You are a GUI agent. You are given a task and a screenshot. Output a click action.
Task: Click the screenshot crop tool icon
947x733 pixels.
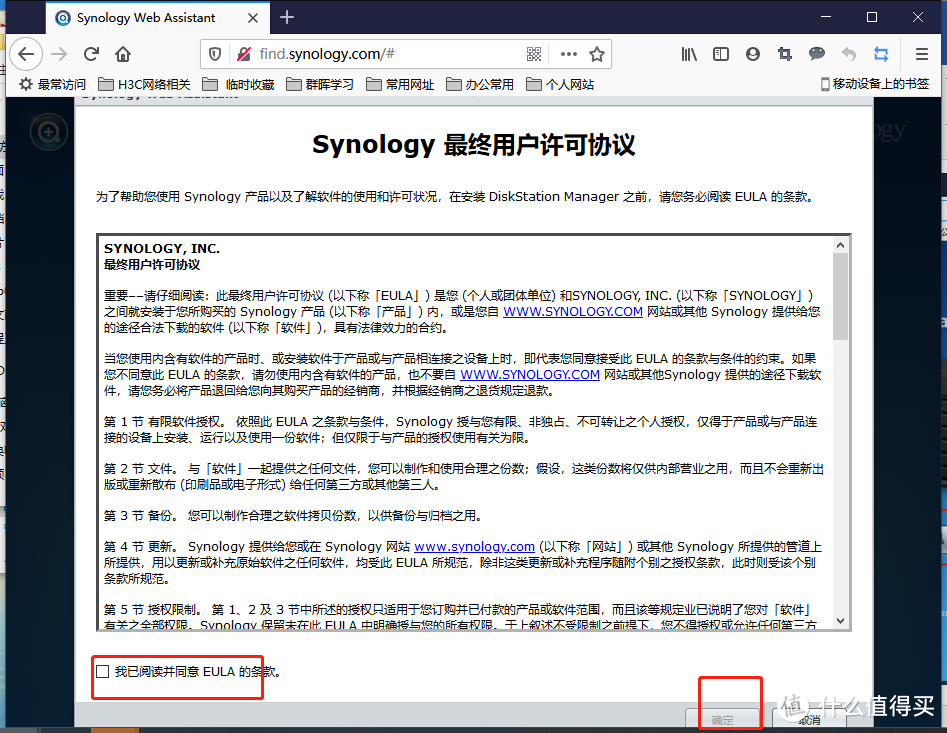785,54
